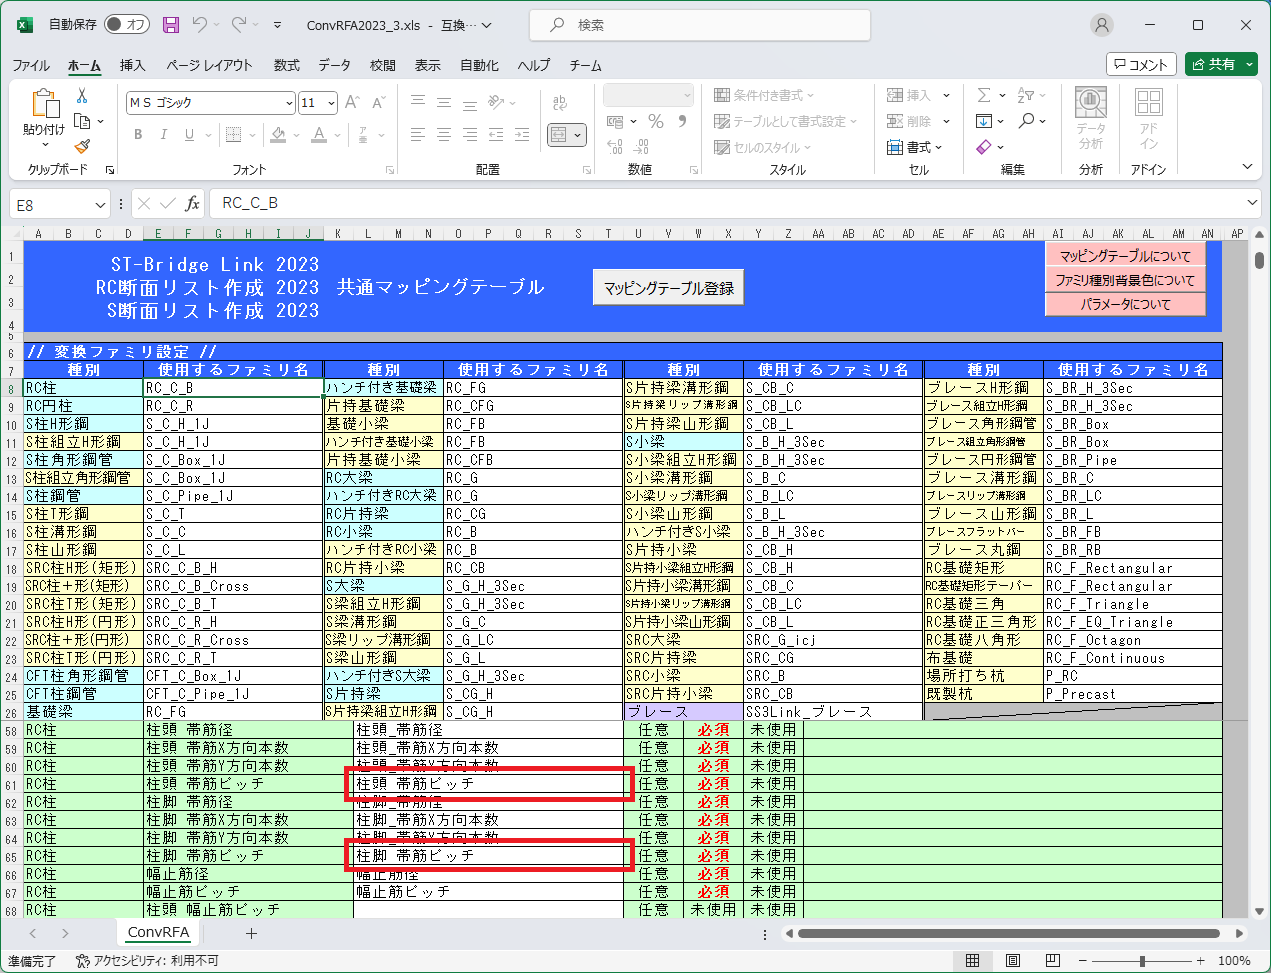The width and height of the screenshot is (1271, 973).
Task: Toggle the AutoSave switch
Action: point(127,25)
